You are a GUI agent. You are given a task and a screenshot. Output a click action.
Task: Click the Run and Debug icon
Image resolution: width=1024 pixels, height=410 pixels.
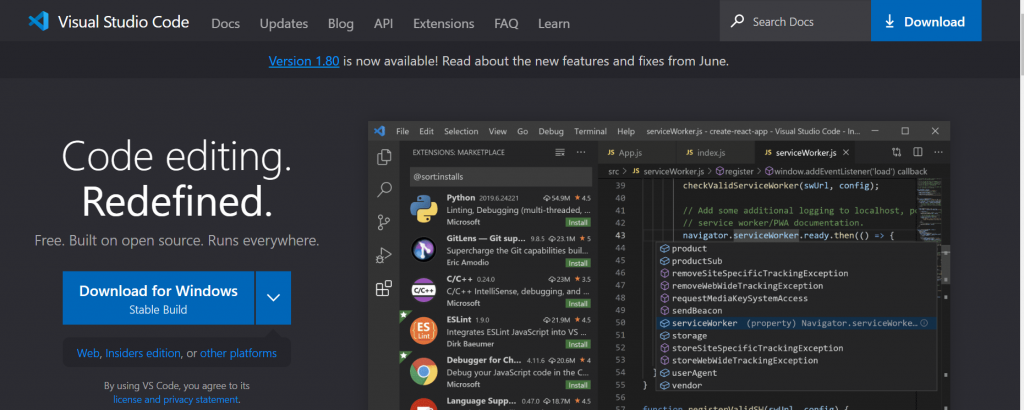click(384, 255)
